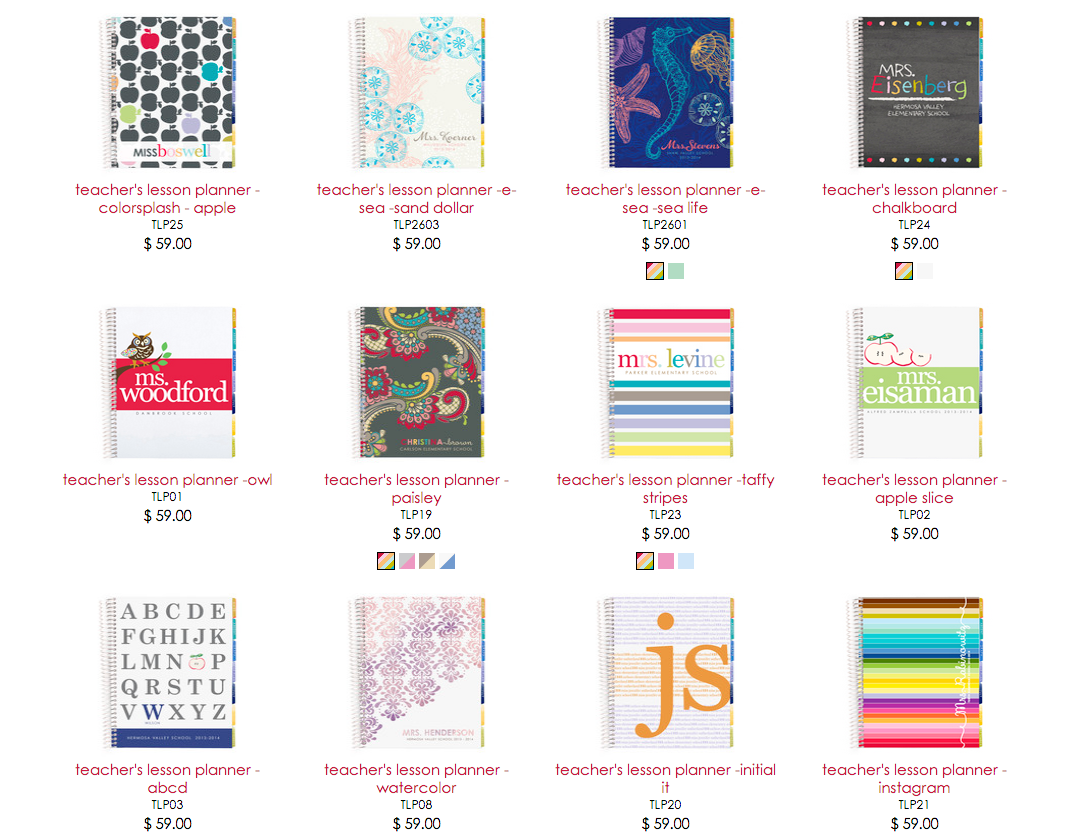Open teacher's lesson planner watercolor link
The image size is (1087, 839).
[x=417, y=779]
